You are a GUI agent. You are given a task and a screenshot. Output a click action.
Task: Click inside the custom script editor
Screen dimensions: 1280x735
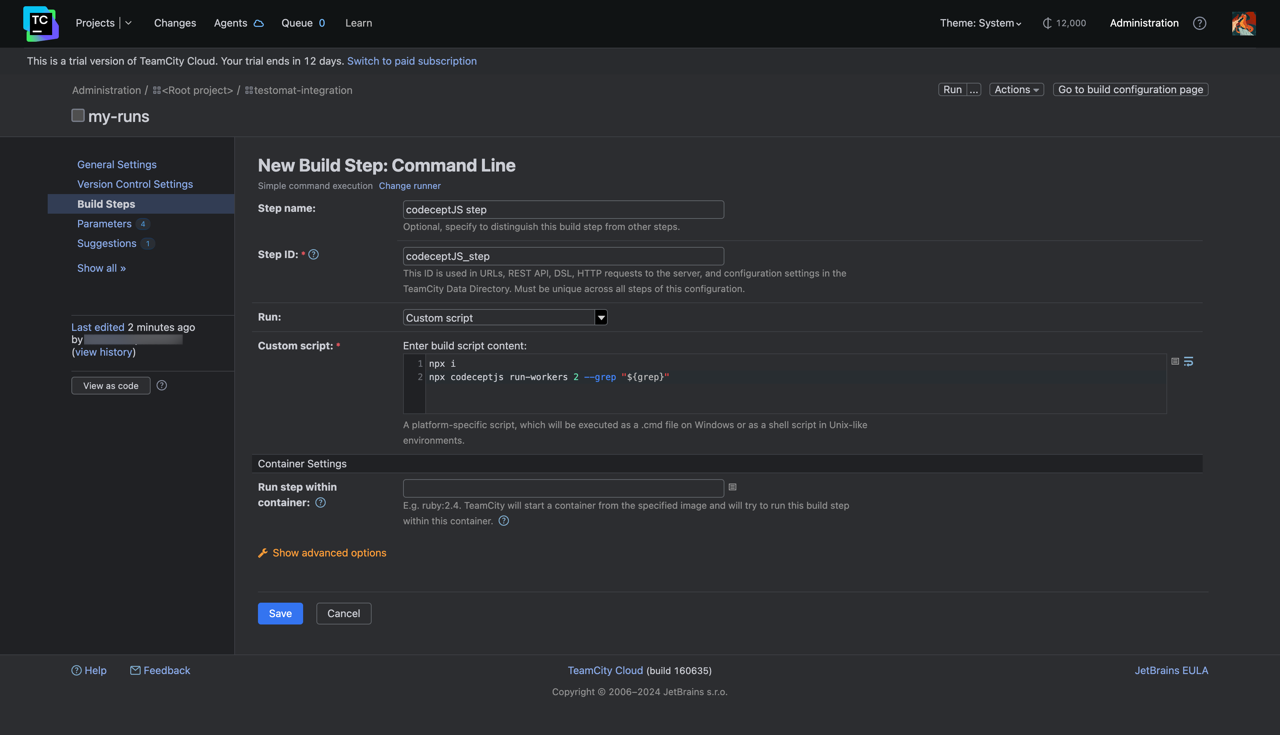click(x=785, y=384)
